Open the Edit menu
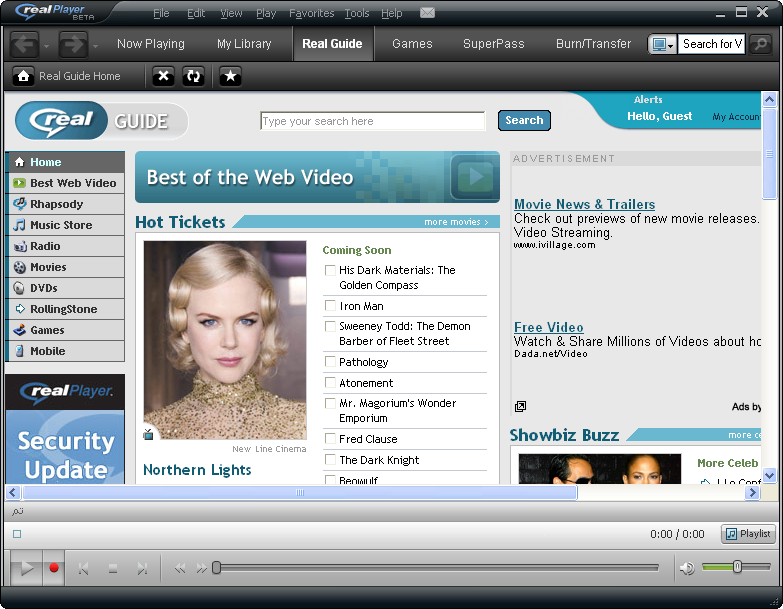783x609 pixels. (196, 13)
